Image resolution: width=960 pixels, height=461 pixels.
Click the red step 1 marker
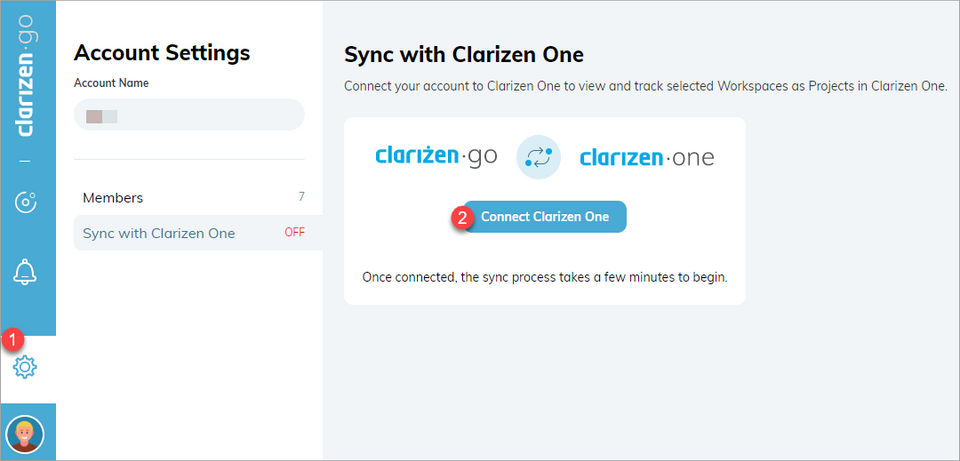tap(12, 339)
